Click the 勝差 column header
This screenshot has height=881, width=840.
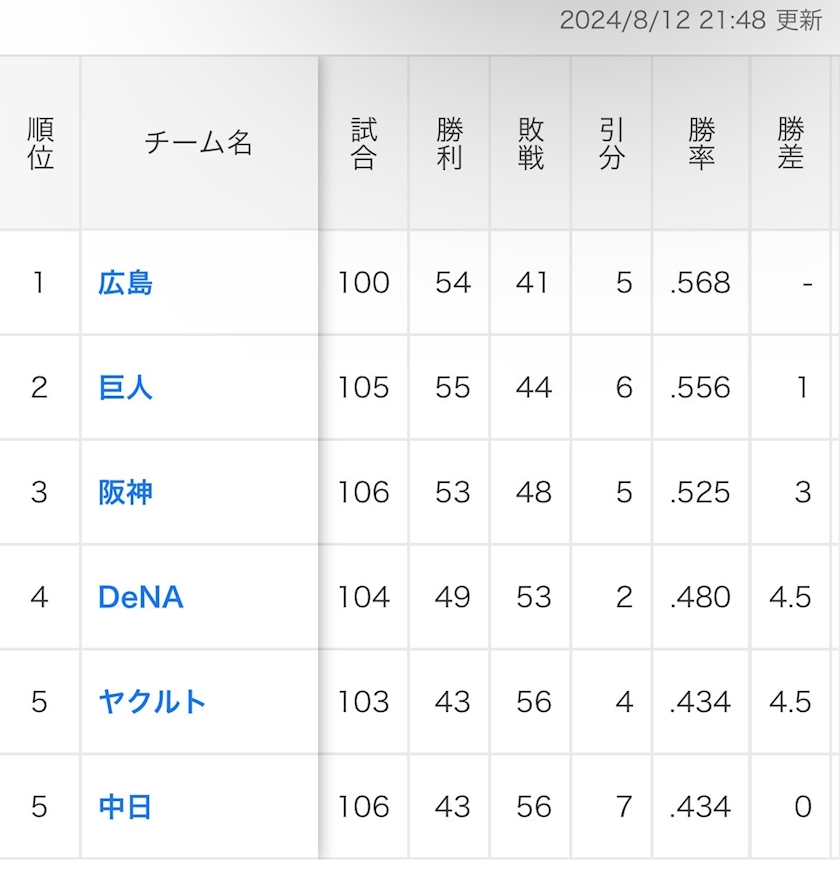(x=790, y=143)
